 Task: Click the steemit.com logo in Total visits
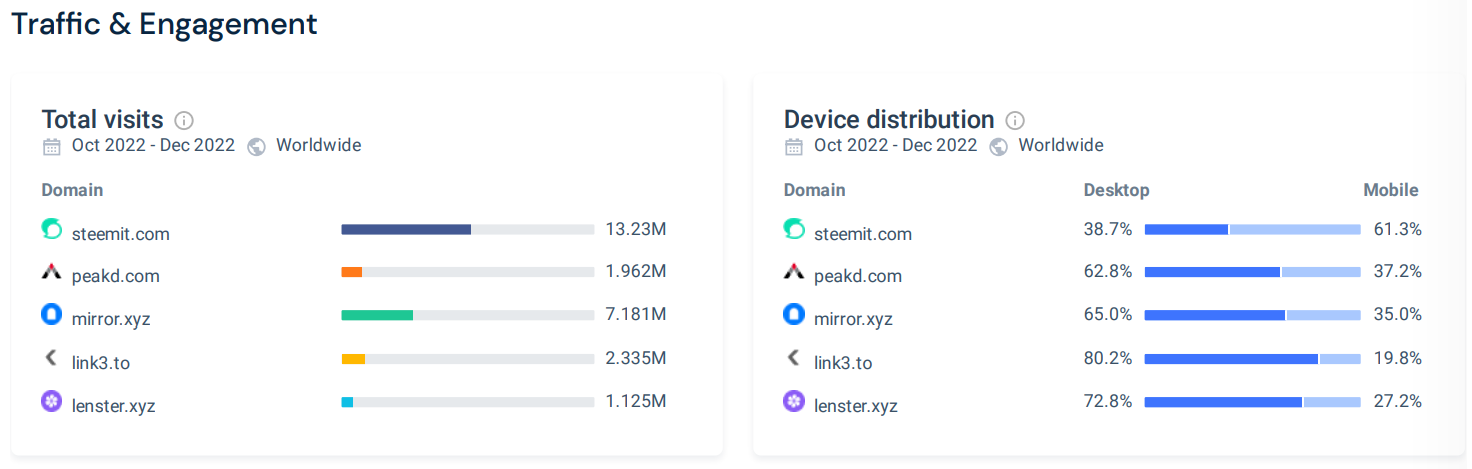point(52,230)
